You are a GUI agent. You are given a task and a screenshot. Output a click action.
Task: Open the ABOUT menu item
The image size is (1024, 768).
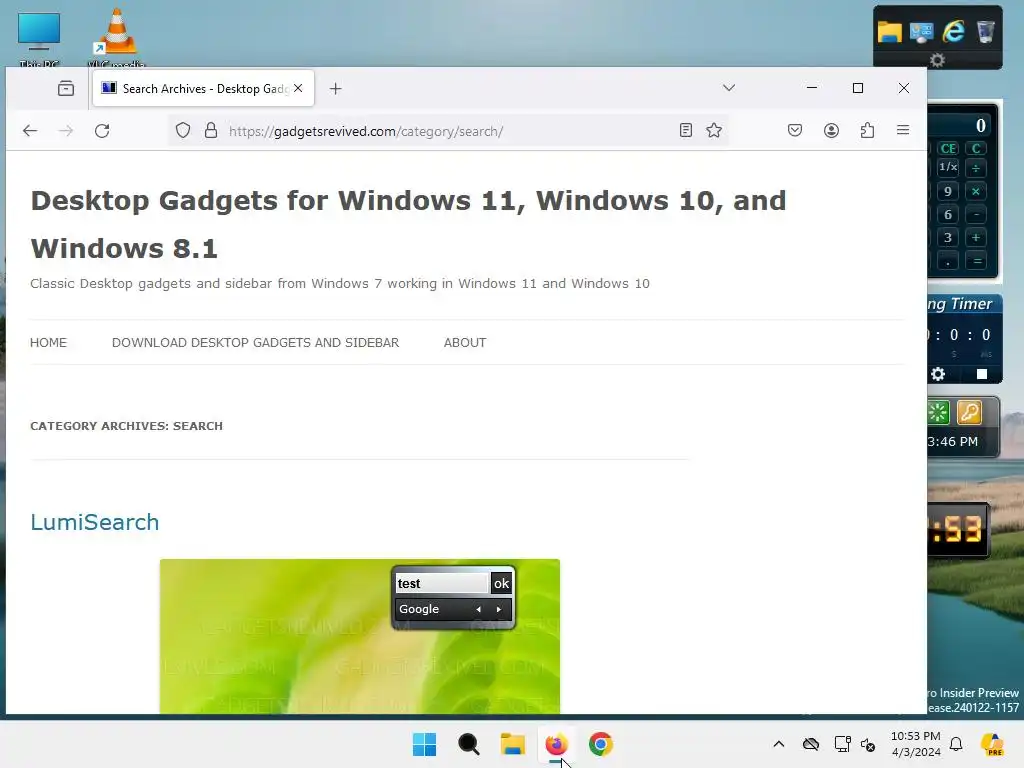point(465,342)
